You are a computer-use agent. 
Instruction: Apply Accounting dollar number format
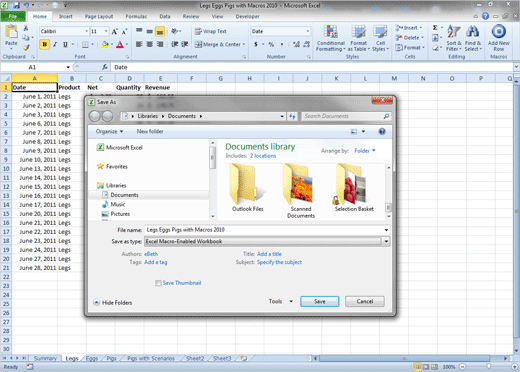[x=256, y=44]
